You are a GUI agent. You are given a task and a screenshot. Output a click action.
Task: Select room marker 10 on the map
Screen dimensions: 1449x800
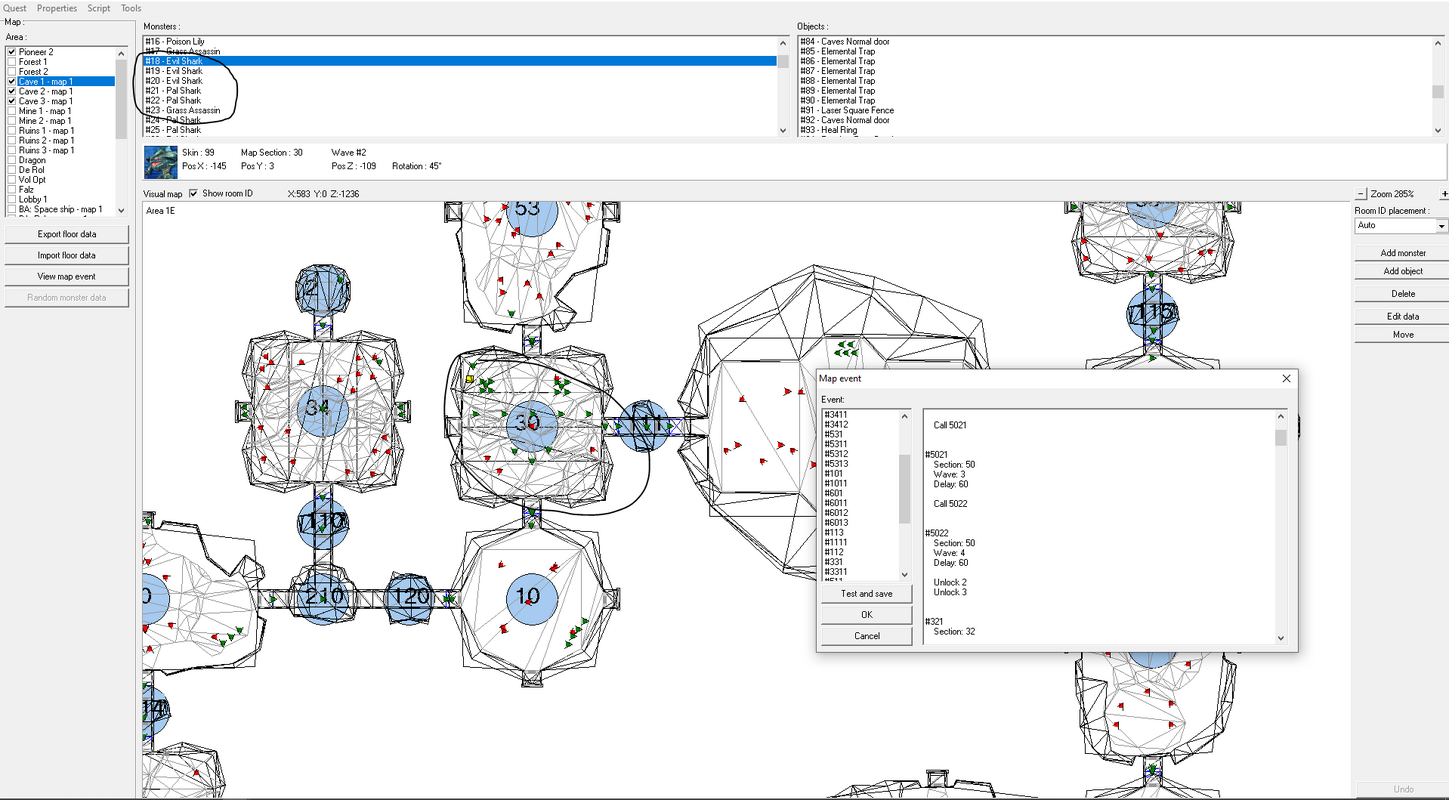coord(528,597)
